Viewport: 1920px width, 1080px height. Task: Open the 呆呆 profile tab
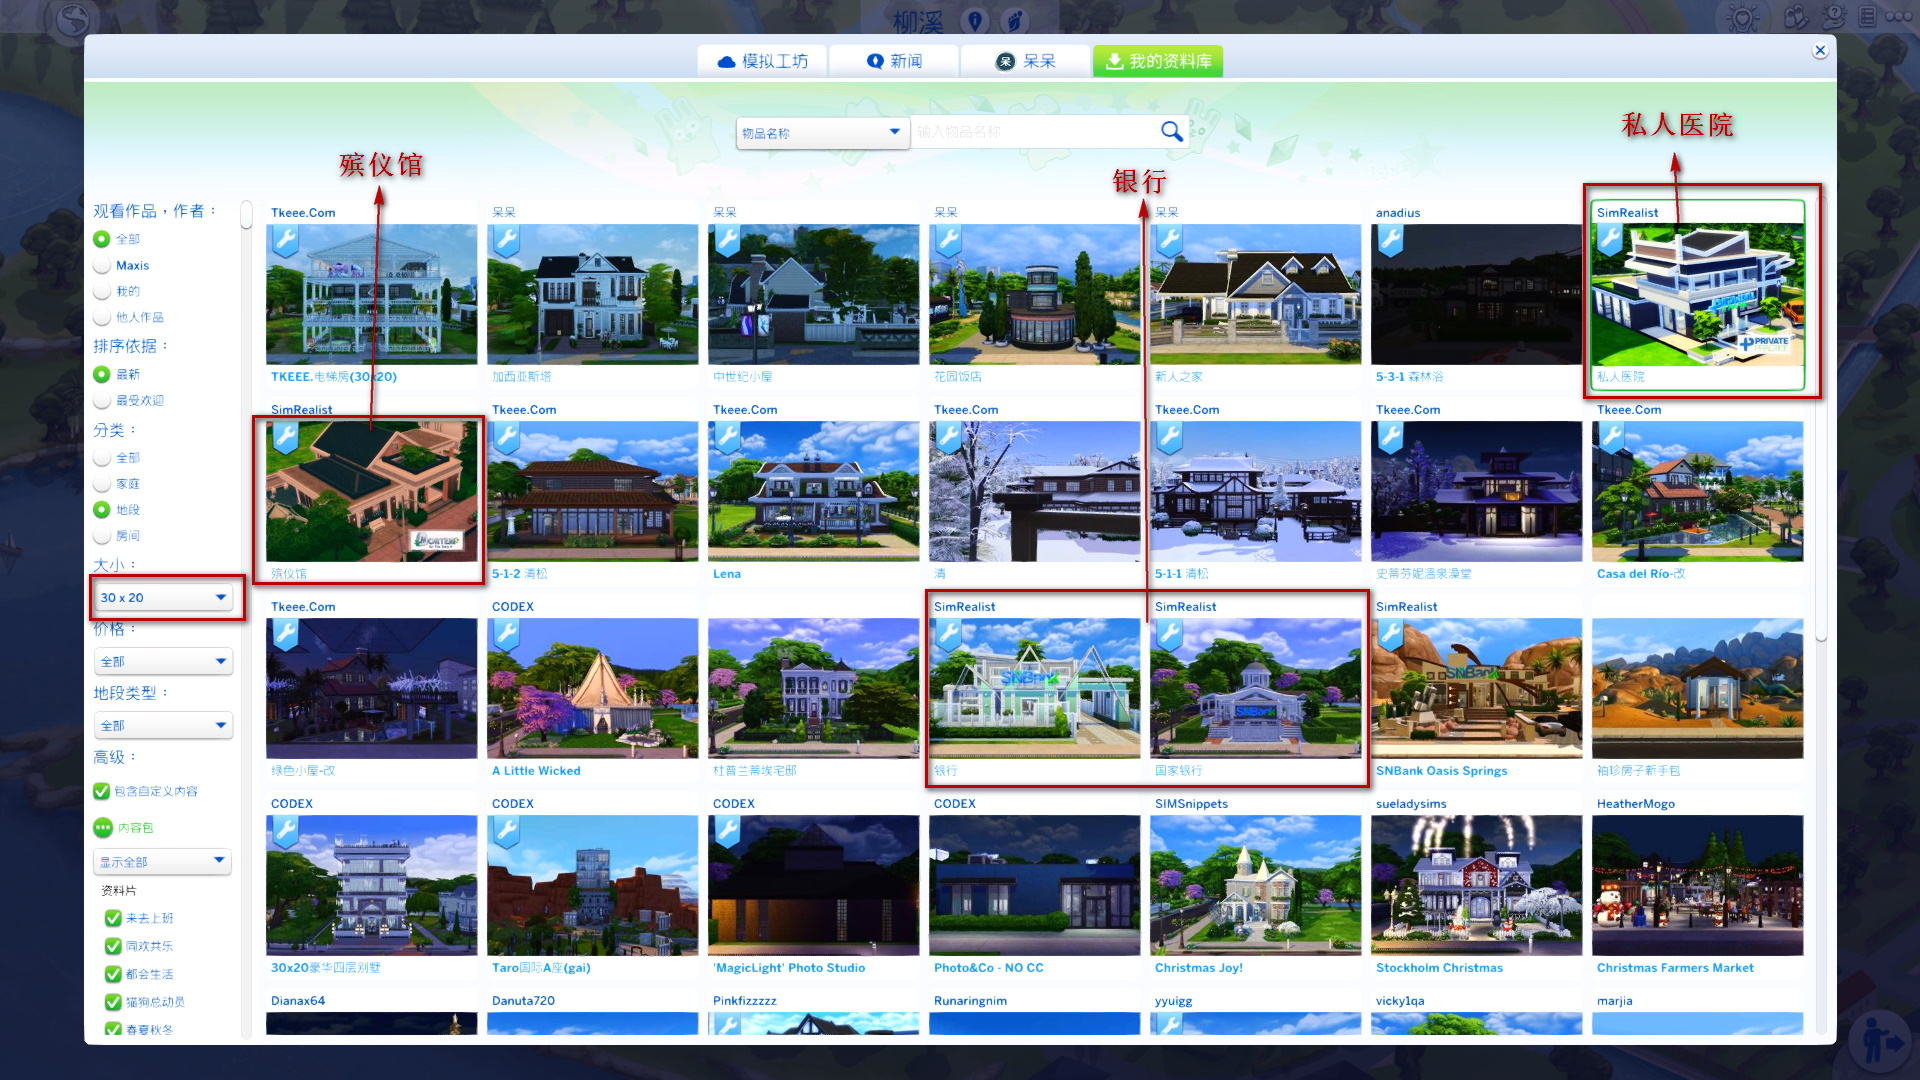click(x=1026, y=61)
